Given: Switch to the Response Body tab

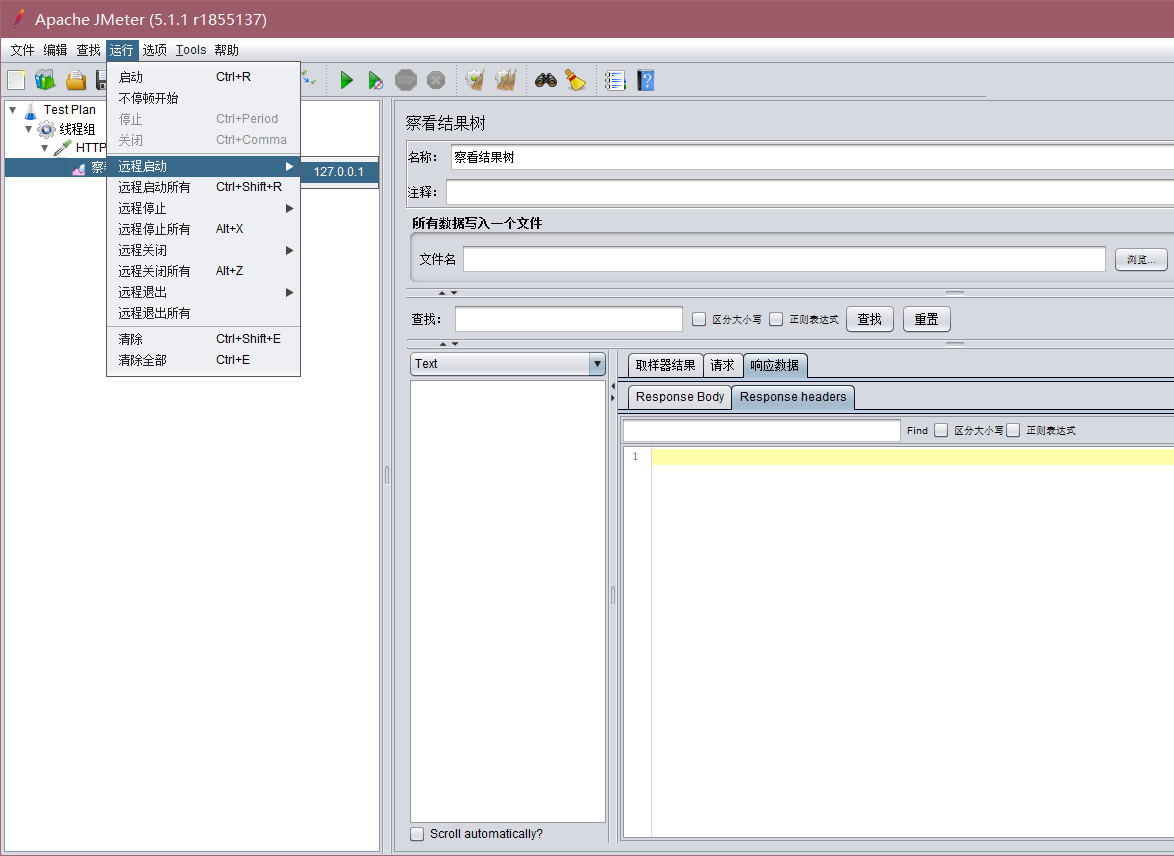Looking at the screenshot, I should point(680,397).
